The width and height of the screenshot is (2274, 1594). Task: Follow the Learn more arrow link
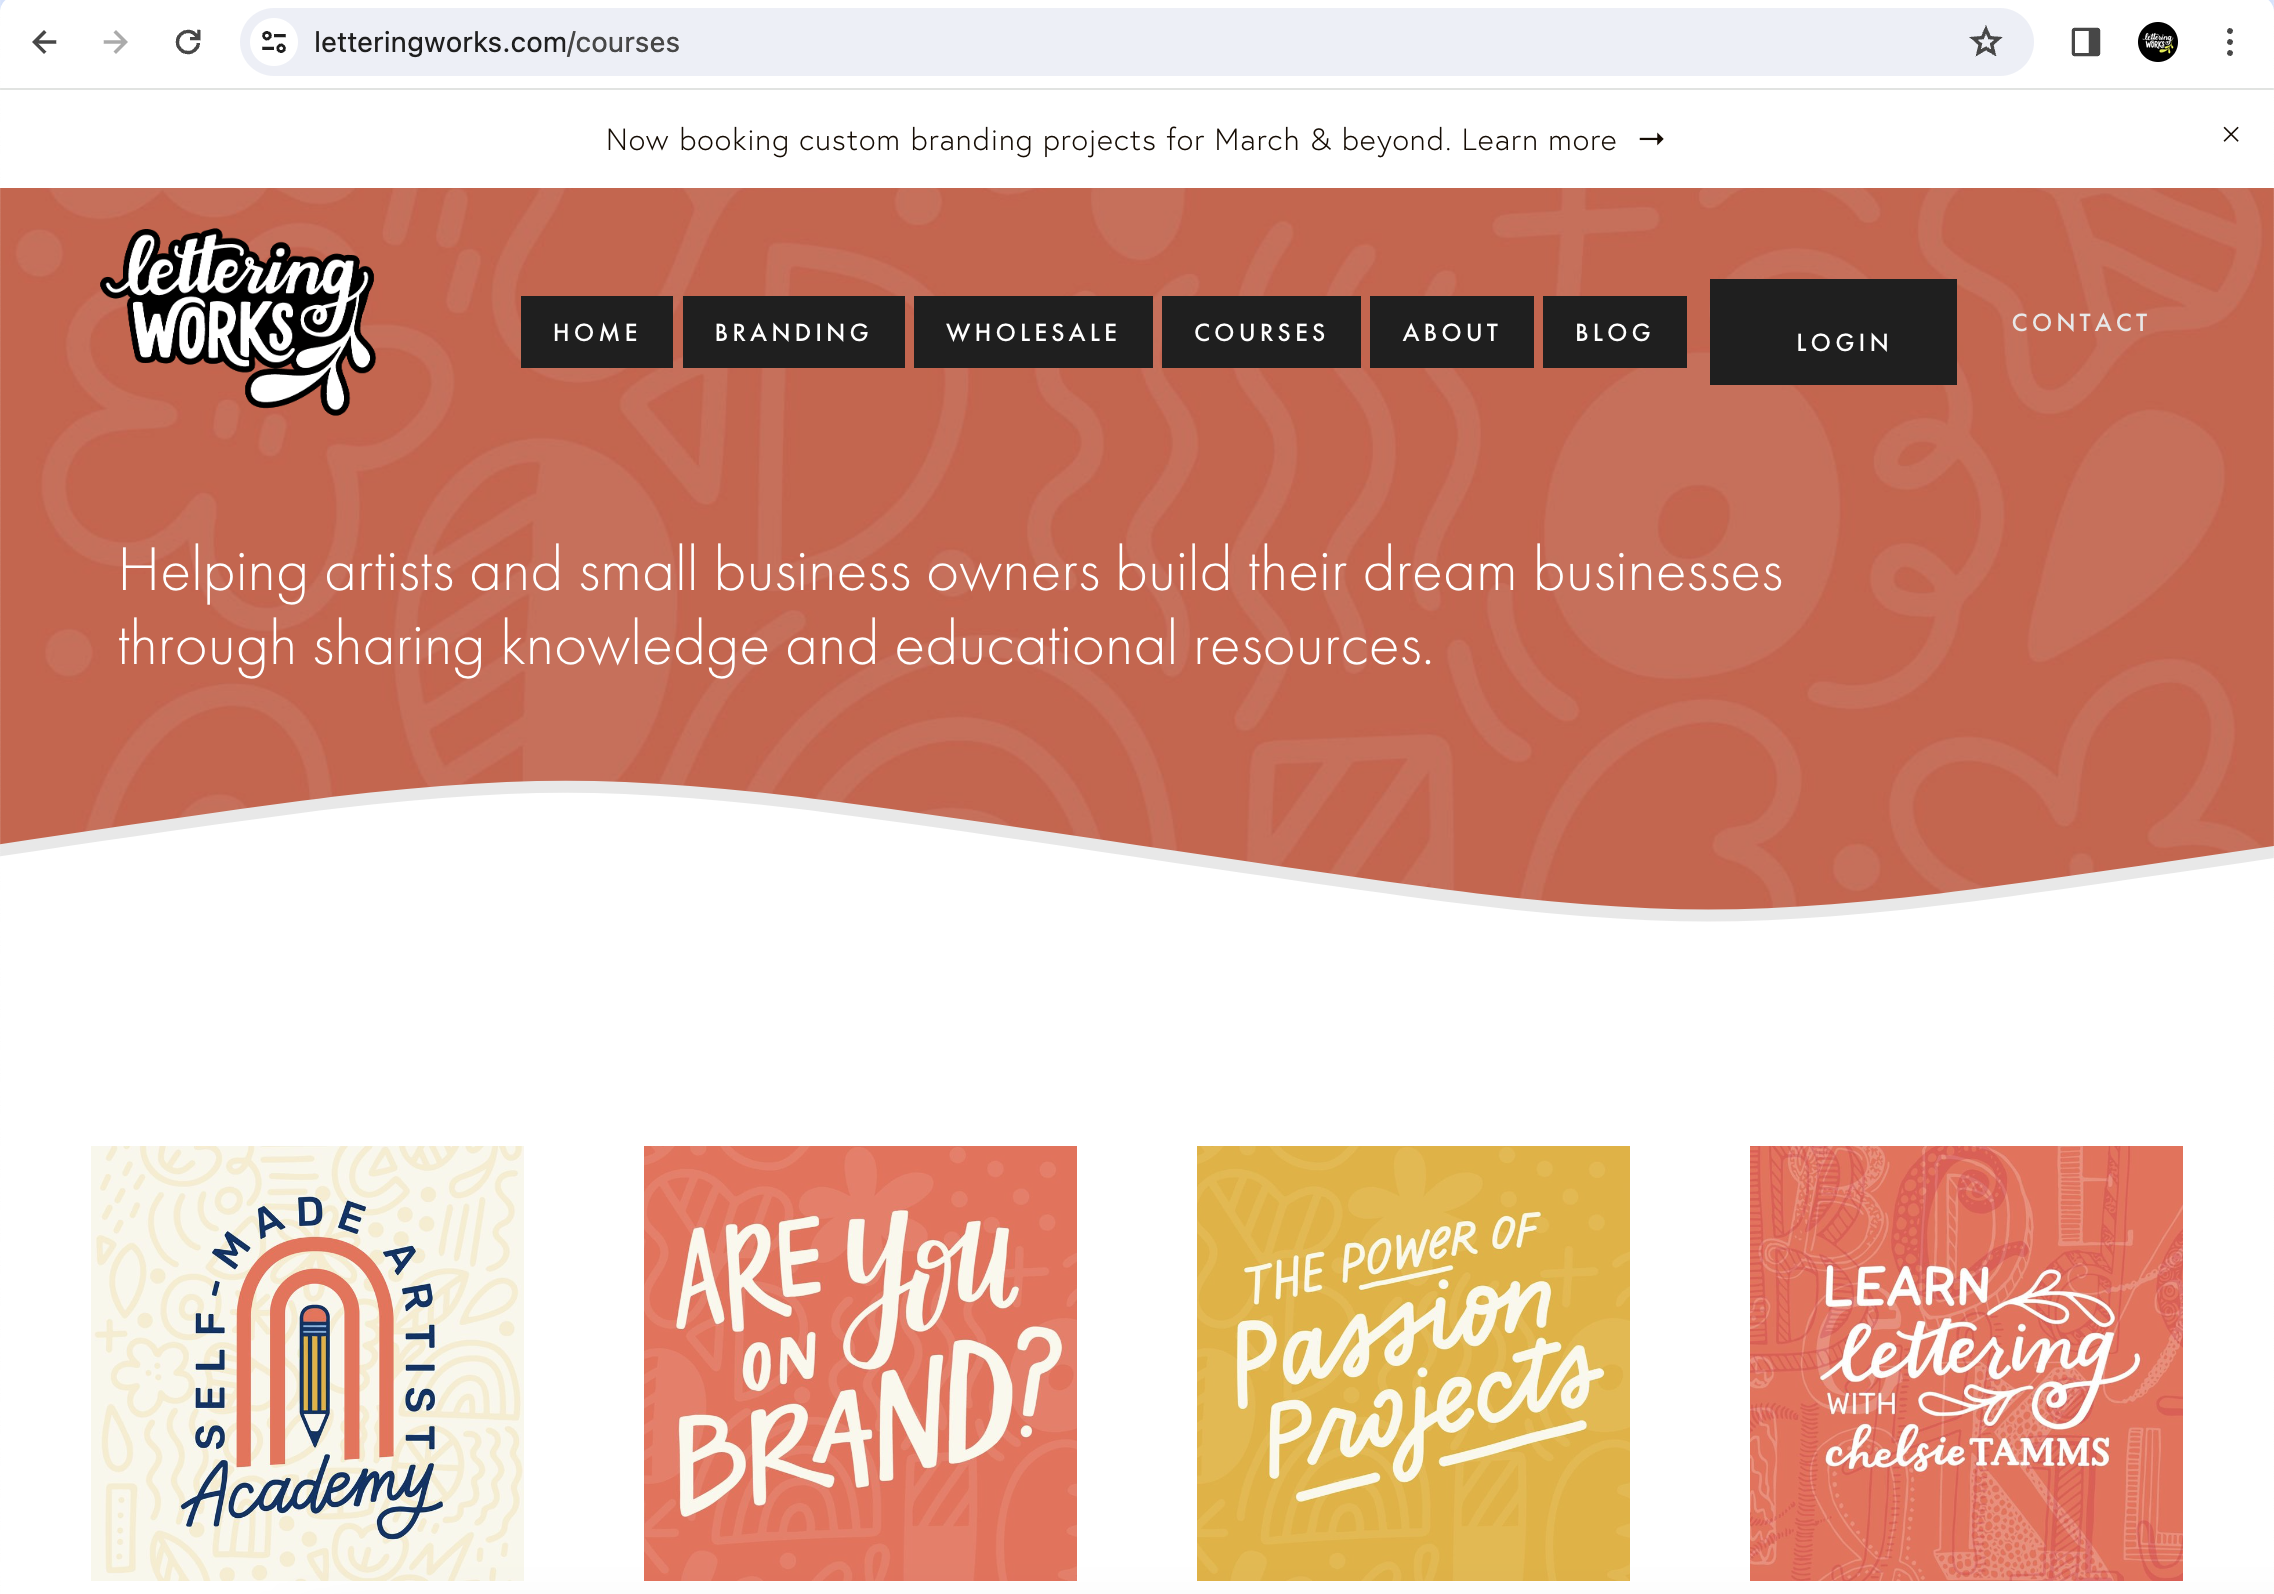(x=1563, y=140)
